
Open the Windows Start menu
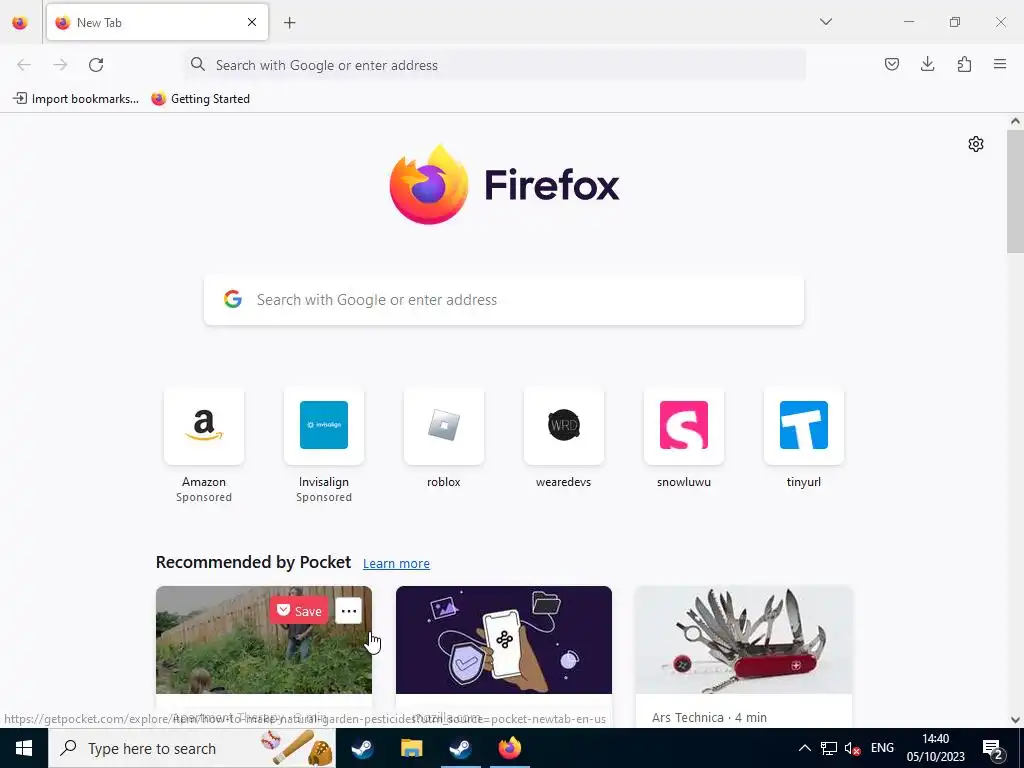[x=24, y=748]
